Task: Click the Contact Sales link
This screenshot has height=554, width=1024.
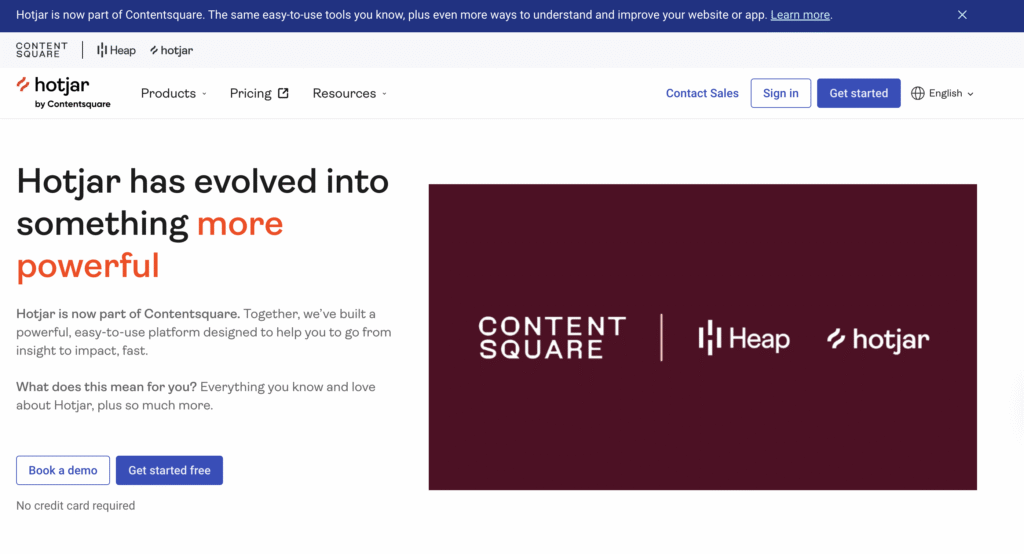Action: tap(702, 93)
